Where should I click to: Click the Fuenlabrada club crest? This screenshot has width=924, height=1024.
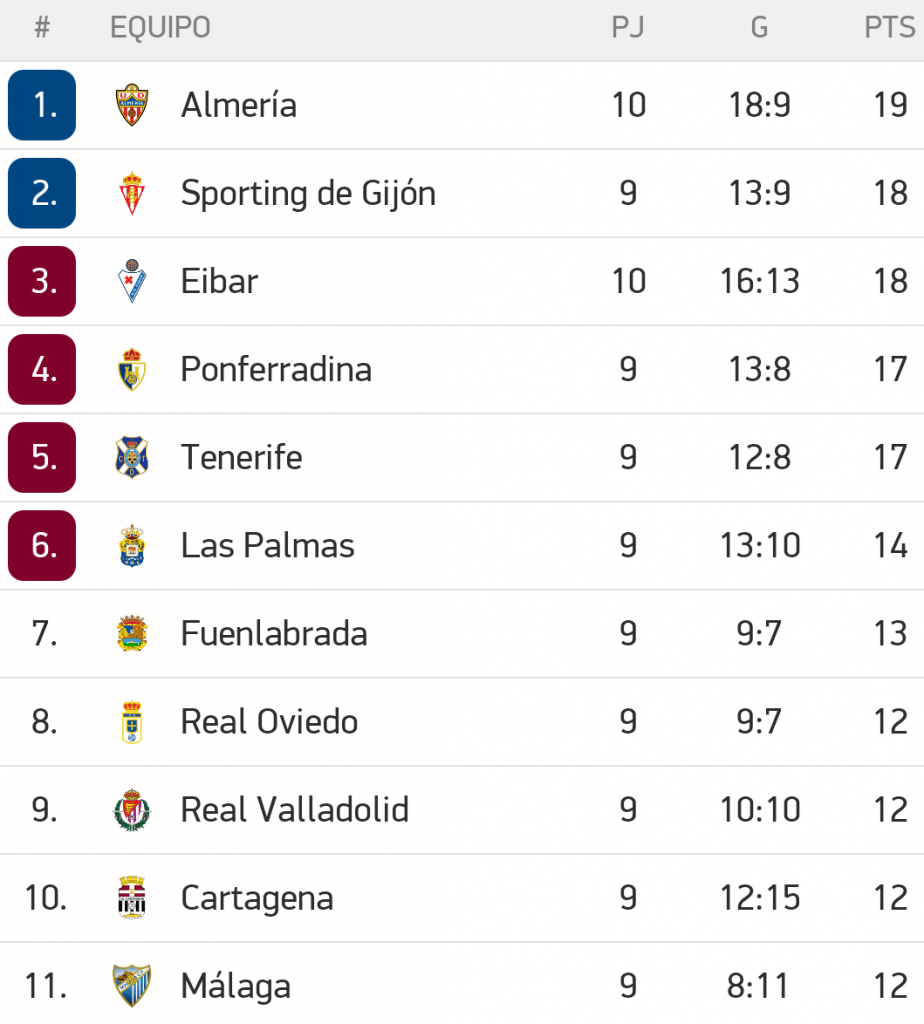pos(132,634)
